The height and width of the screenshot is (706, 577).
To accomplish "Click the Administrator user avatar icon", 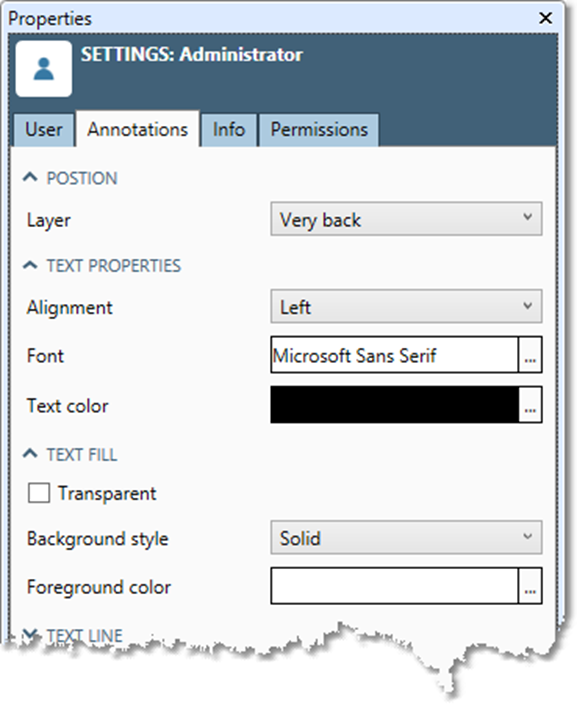I will click(x=44, y=69).
